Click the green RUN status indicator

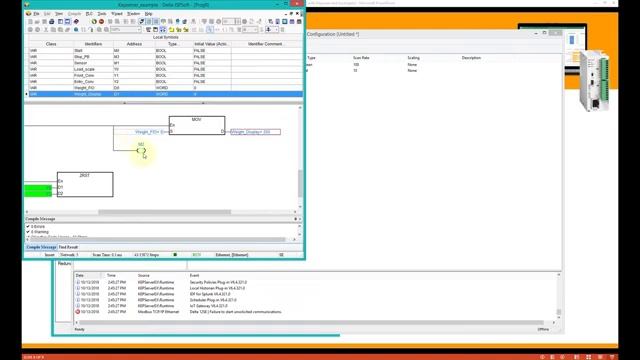coord(196,255)
